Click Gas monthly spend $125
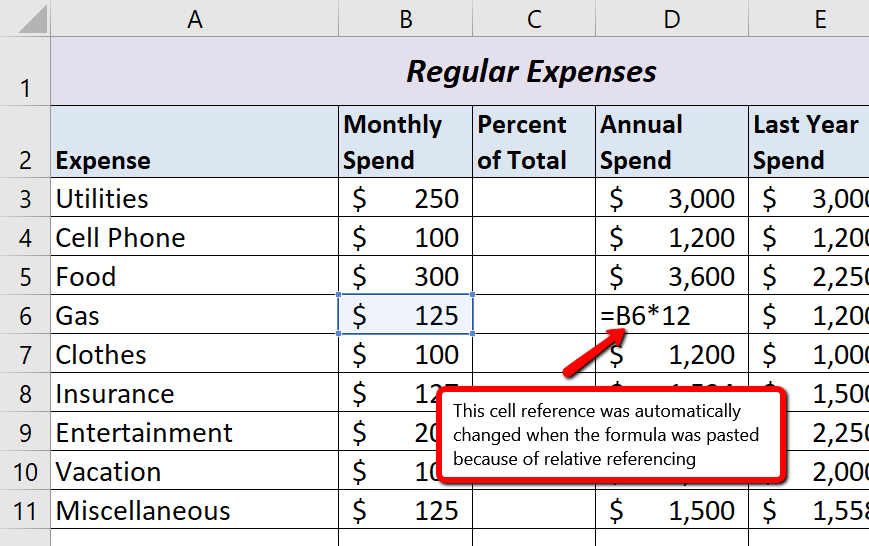869x546 pixels. coord(406,315)
